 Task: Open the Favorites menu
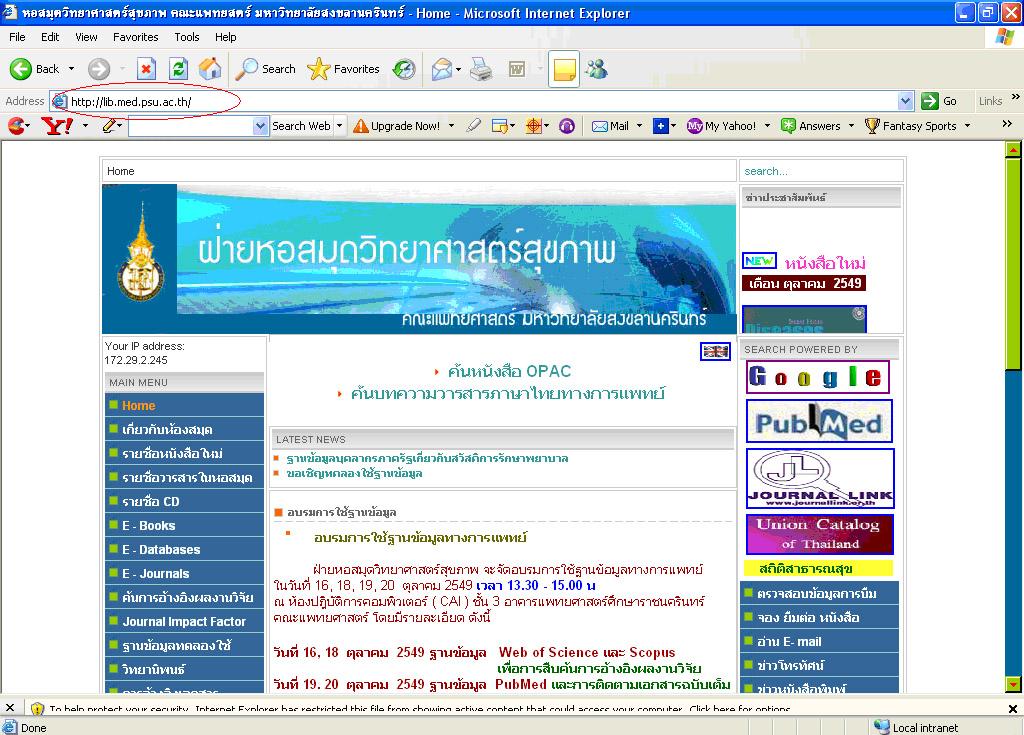point(135,37)
